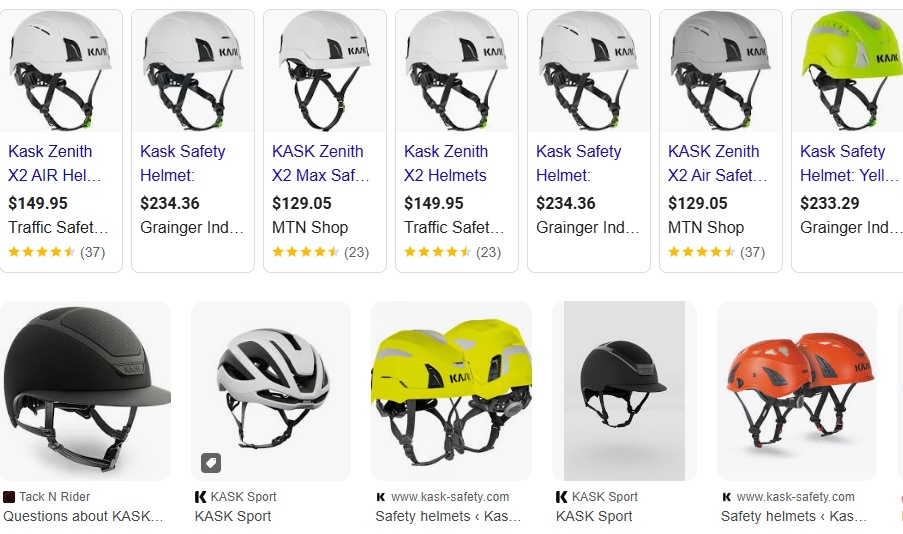
Task: Click the Tack N Rider favicon
Action: (x=9, y=497)
